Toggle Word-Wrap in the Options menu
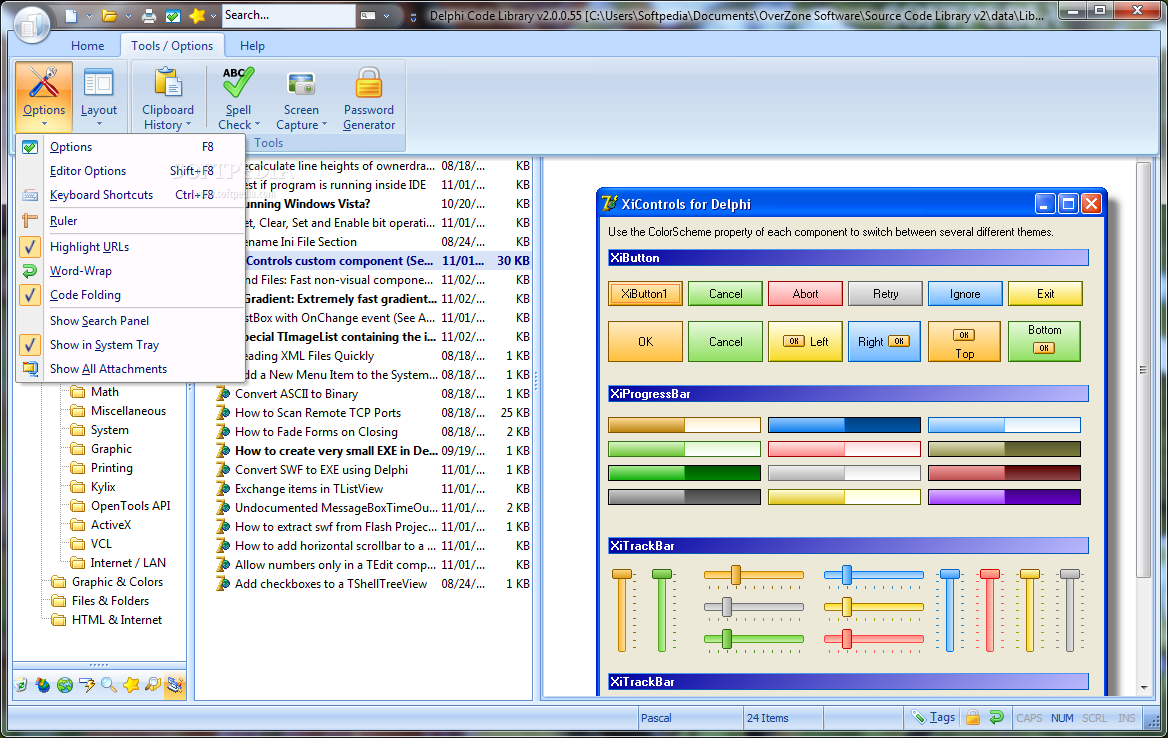 [x=131, y=271]
